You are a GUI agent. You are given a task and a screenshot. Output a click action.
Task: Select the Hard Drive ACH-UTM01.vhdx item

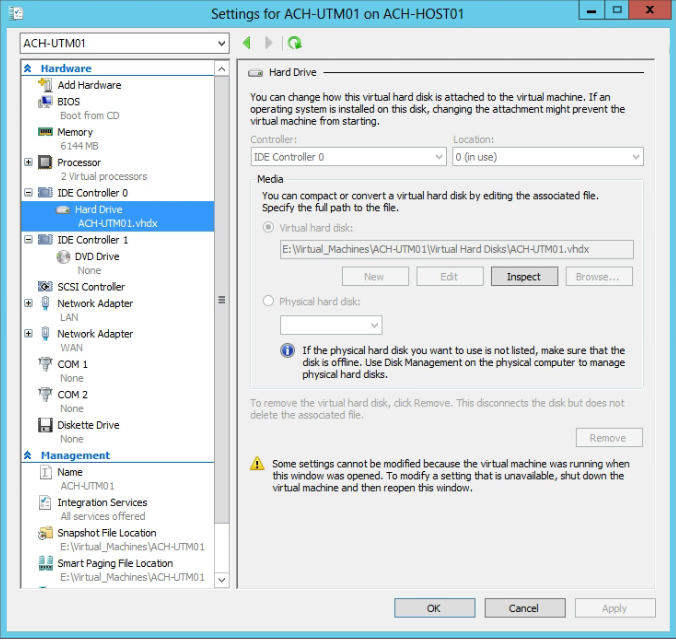tap(117, 216)
